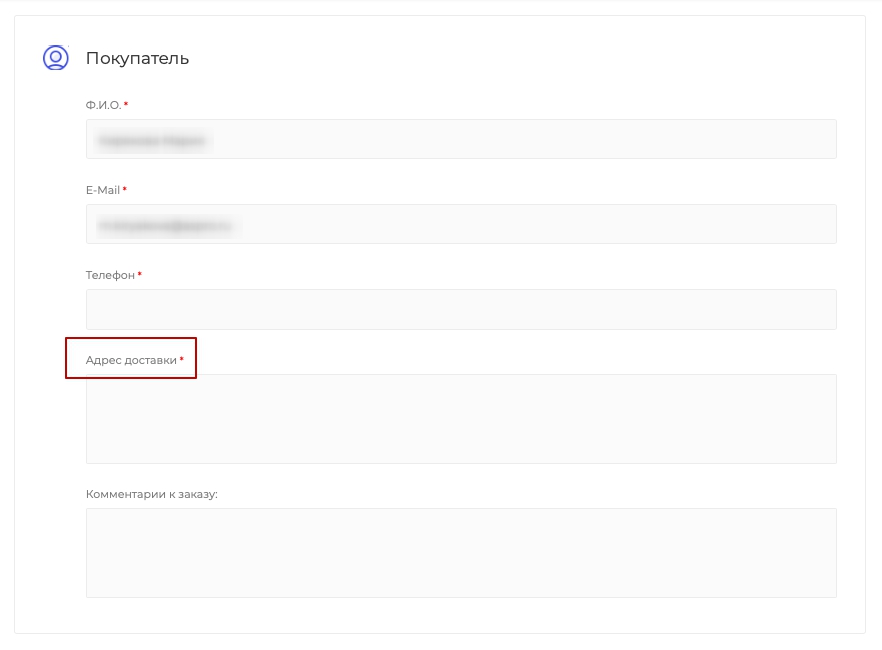Select the E-Mail input field
Viewport: 882px width, 650px height.
point(461,224)
